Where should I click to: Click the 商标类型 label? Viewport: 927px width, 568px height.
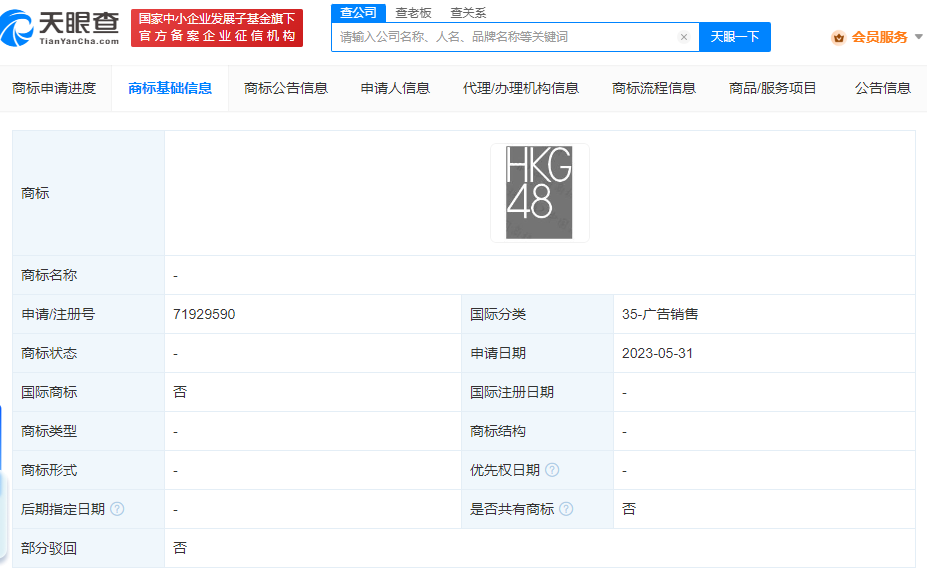click(x=49, y=431)
